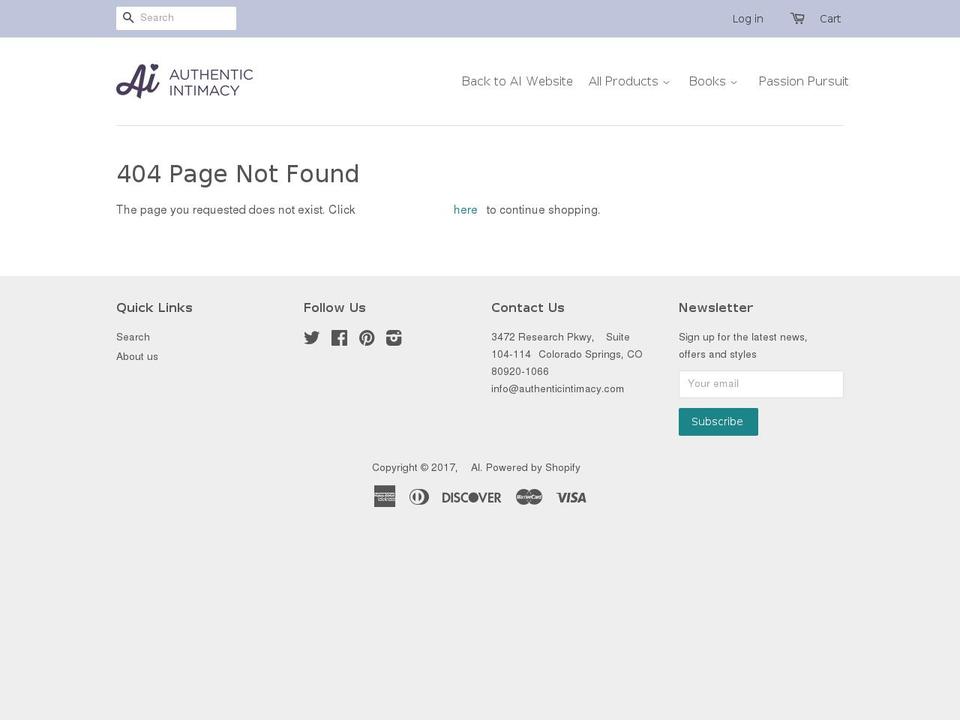
Task: Open Back to AI Website menu item
Action: click(517, 81)
